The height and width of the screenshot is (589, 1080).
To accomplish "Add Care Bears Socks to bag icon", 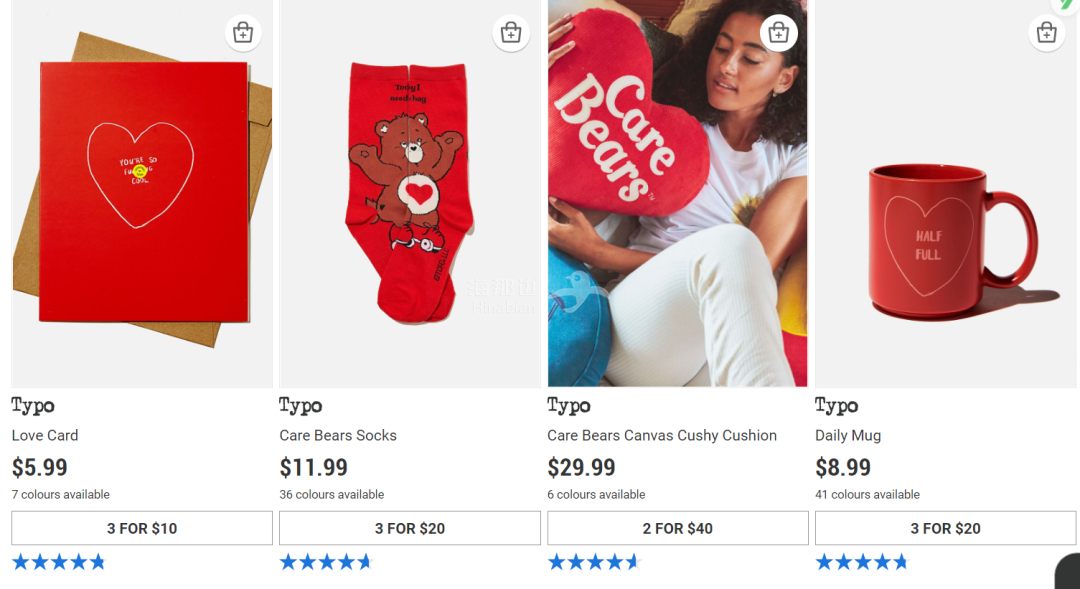I will (x=511, y=33).
